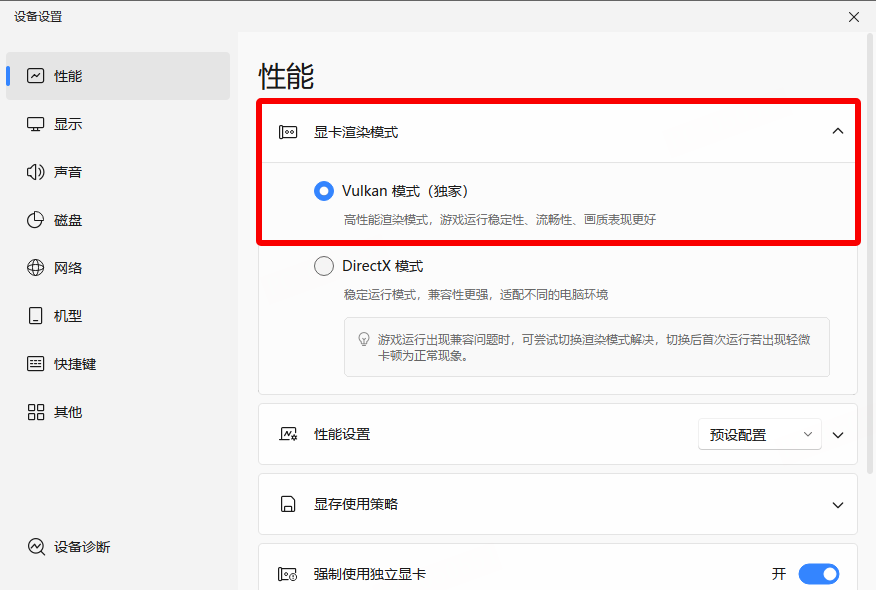Close the 设备设置 window
The image size is (876, 590).
(x=853, y=16)
